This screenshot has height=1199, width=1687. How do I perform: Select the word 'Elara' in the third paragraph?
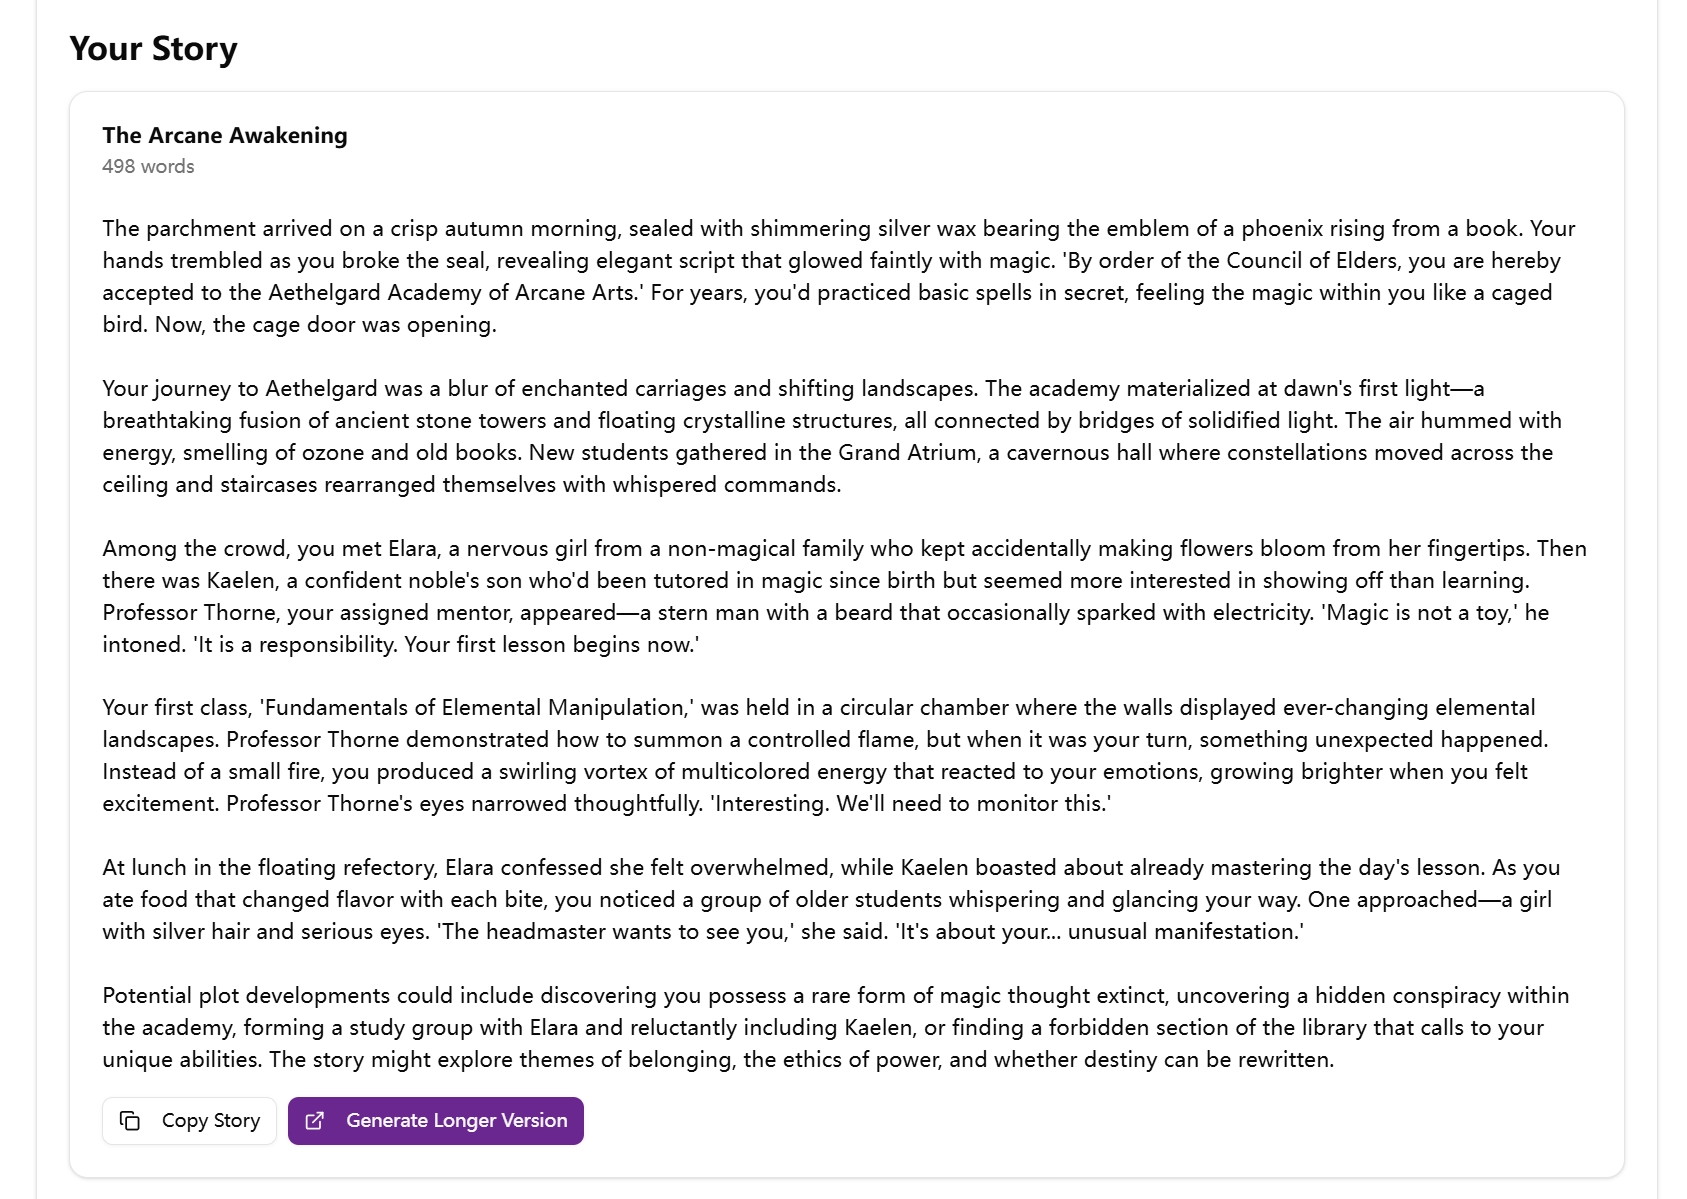point(412,548)
